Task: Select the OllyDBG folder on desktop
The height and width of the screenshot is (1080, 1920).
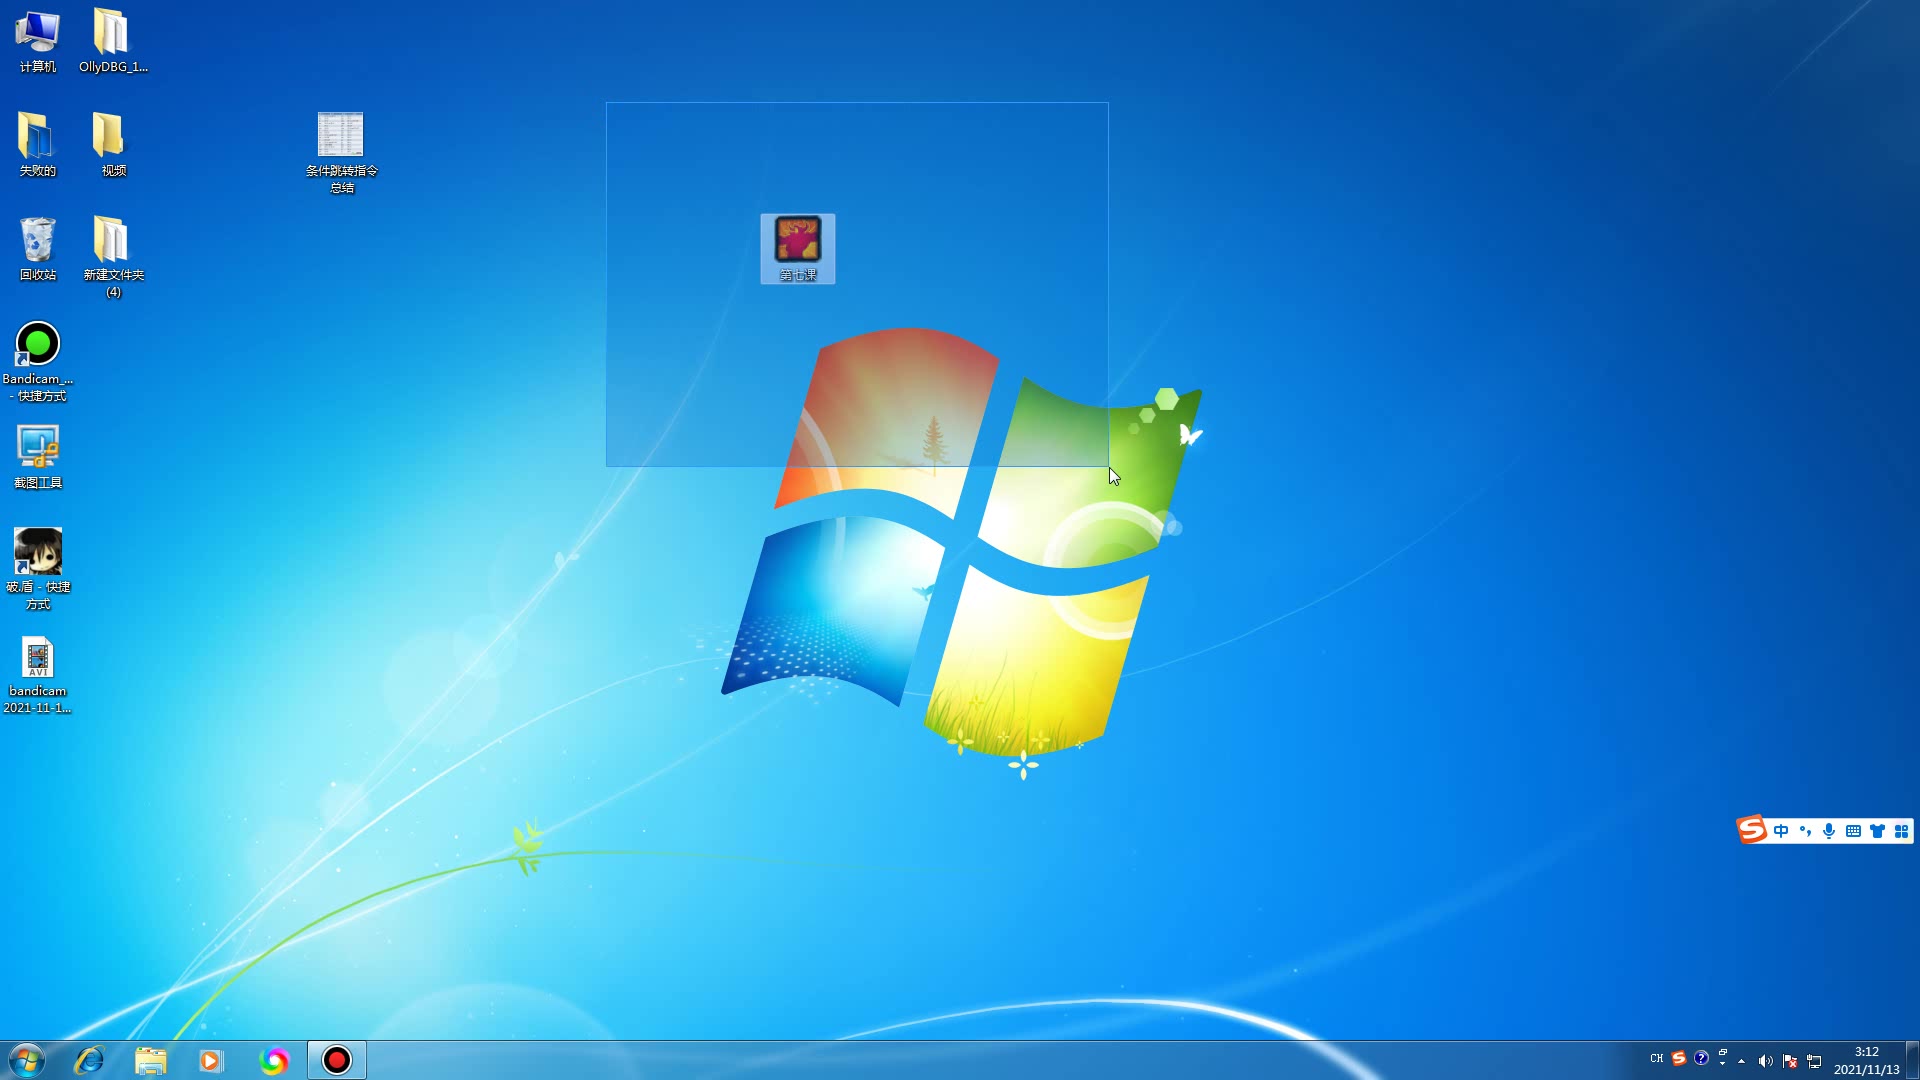Action: coord(113,41)
